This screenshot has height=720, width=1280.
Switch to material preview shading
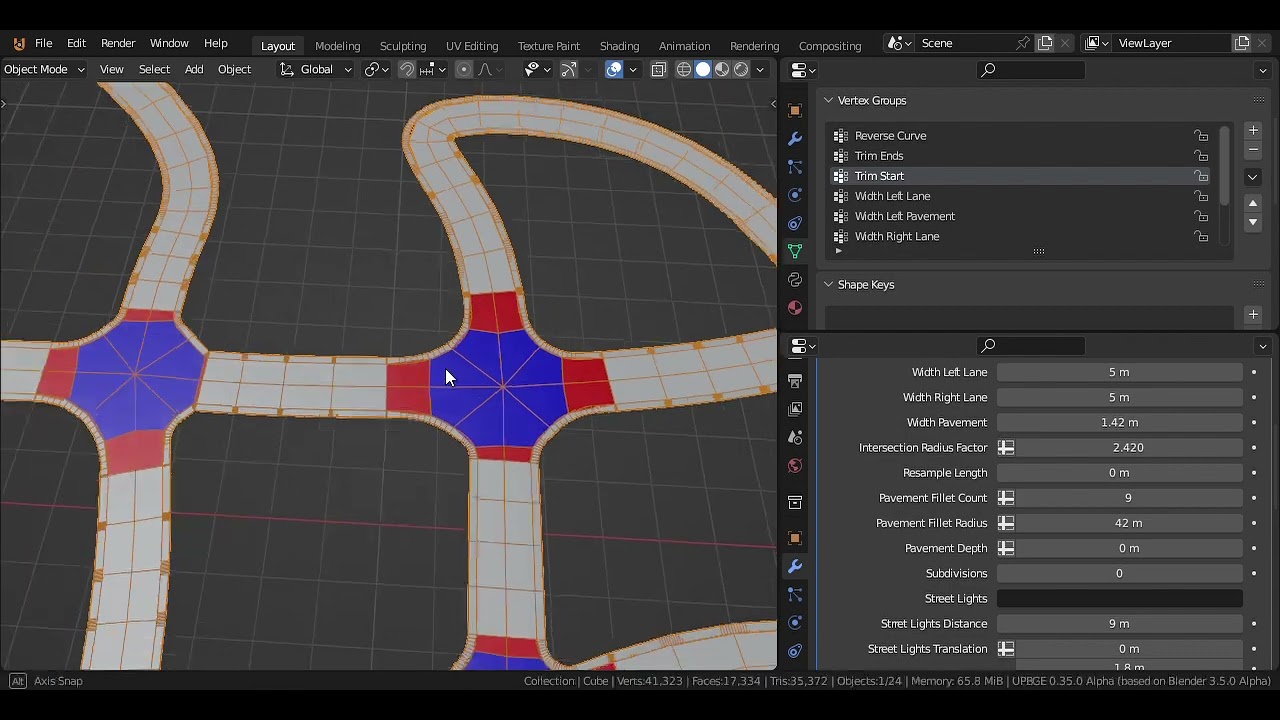click(x=722, y=69)
